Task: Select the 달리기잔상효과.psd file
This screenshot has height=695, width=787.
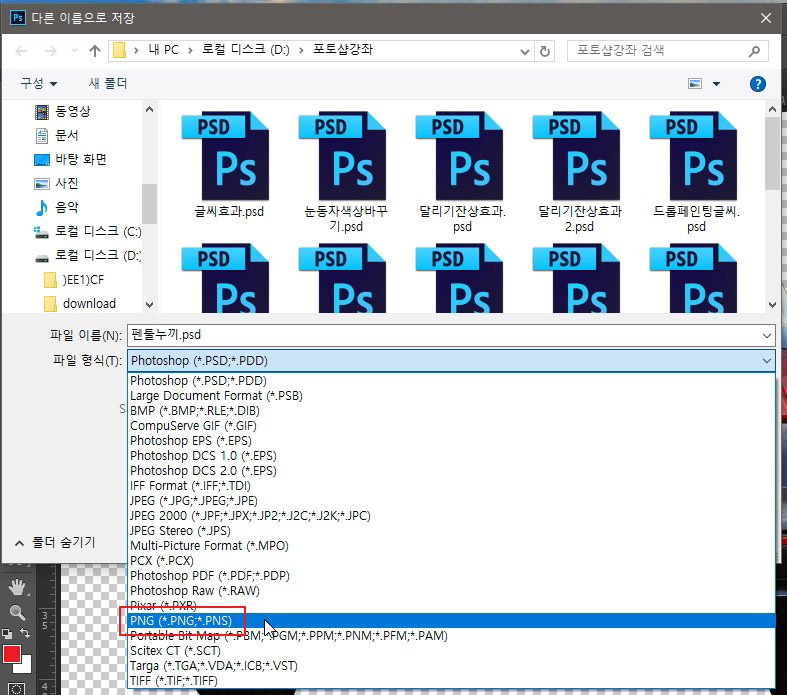Action: [462, 173]
